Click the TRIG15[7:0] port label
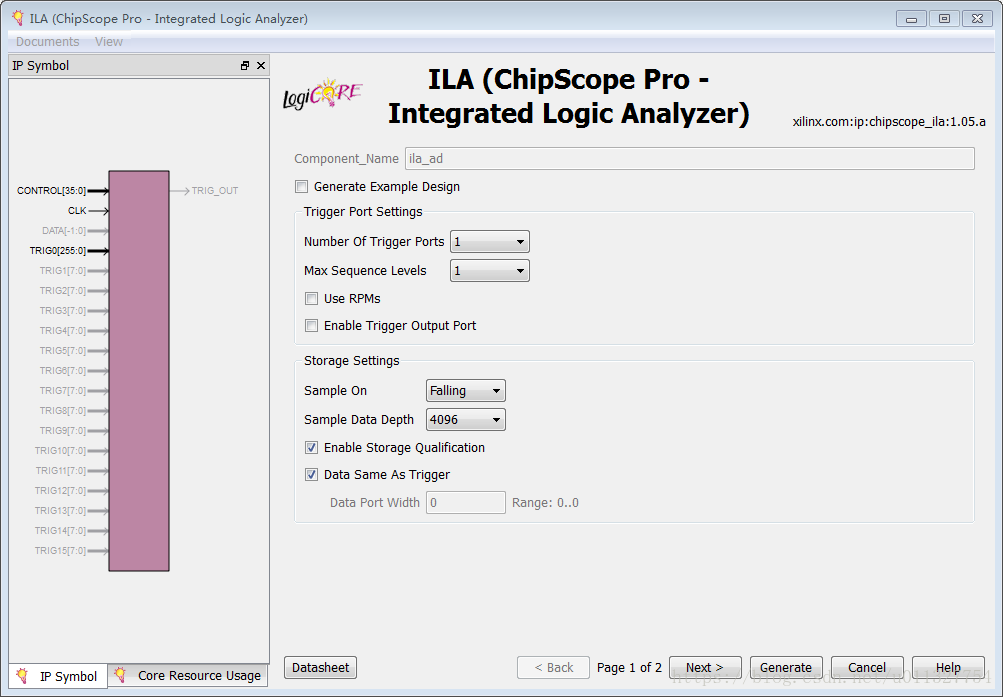This screenshot has height=697, width=1003. (60, 551)
